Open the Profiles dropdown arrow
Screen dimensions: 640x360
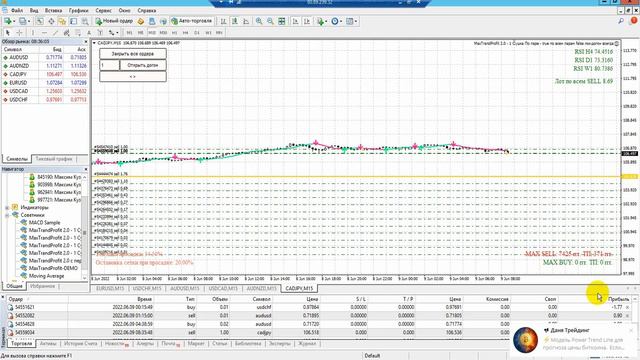coord(29,21)
